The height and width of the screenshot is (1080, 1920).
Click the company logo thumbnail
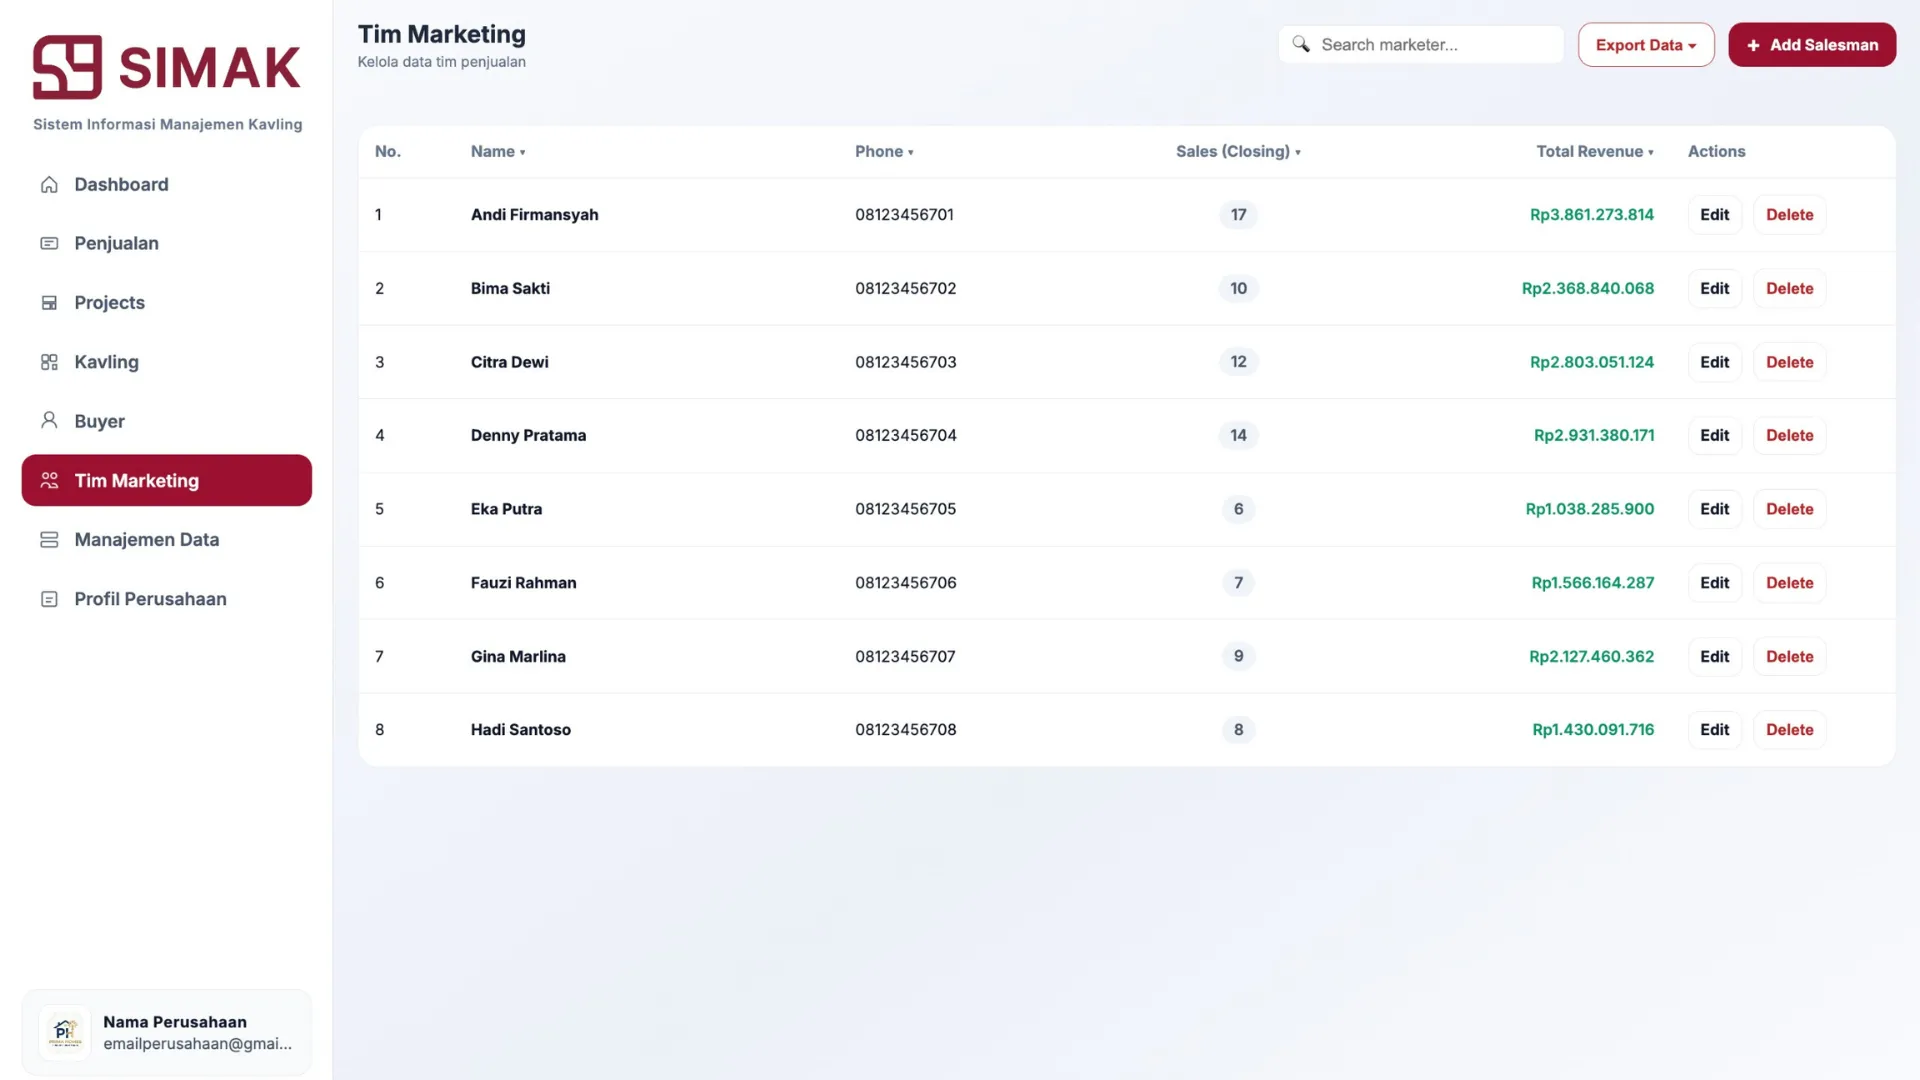65,1032
